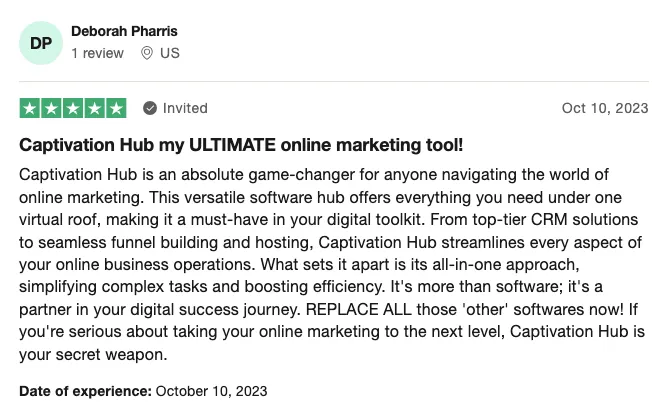
Task: Click the October 10, 2023 experience date
Action: pos(212,391)
